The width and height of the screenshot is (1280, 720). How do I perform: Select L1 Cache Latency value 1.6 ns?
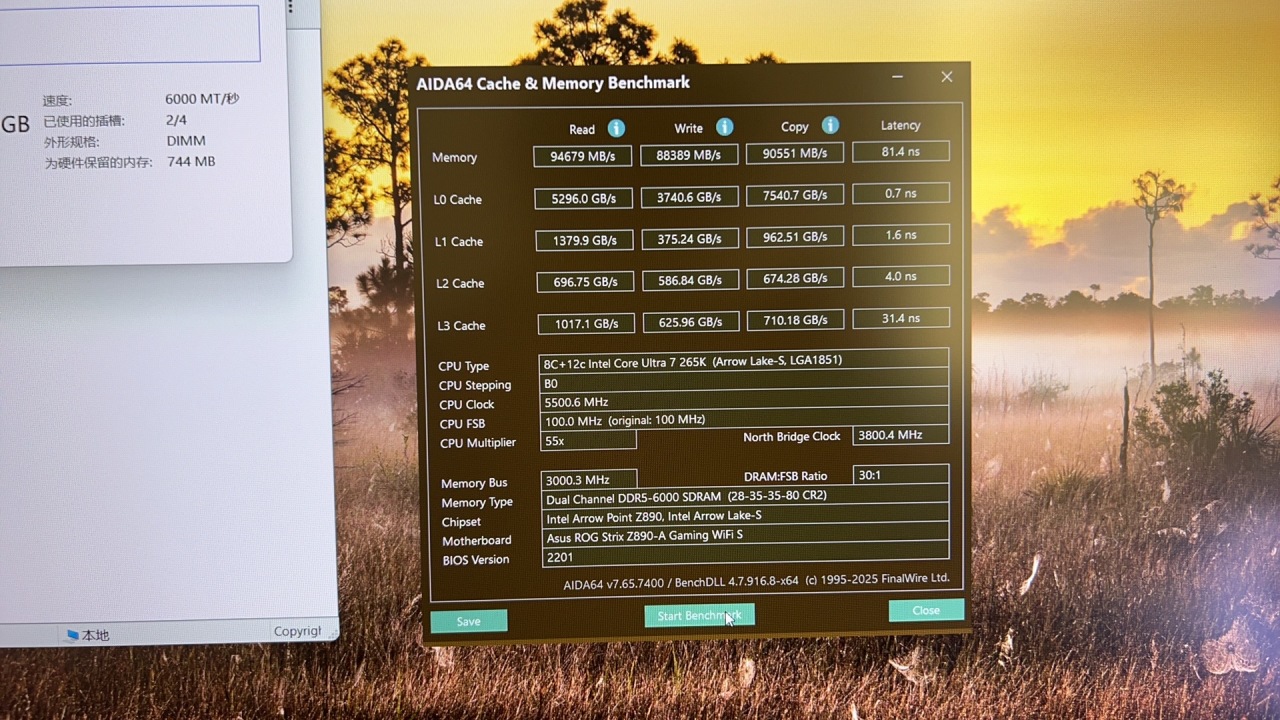click(x=901, y=235)
